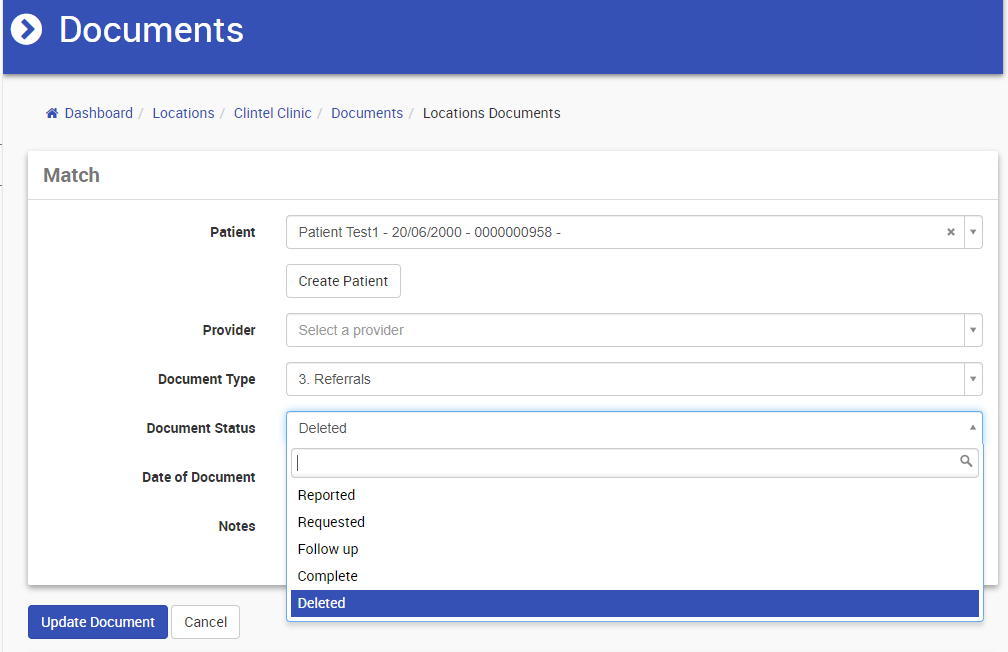1008x652 pixels.
Task: Click the chevron circle icon beside Documents
Action: tap(26, 30)
